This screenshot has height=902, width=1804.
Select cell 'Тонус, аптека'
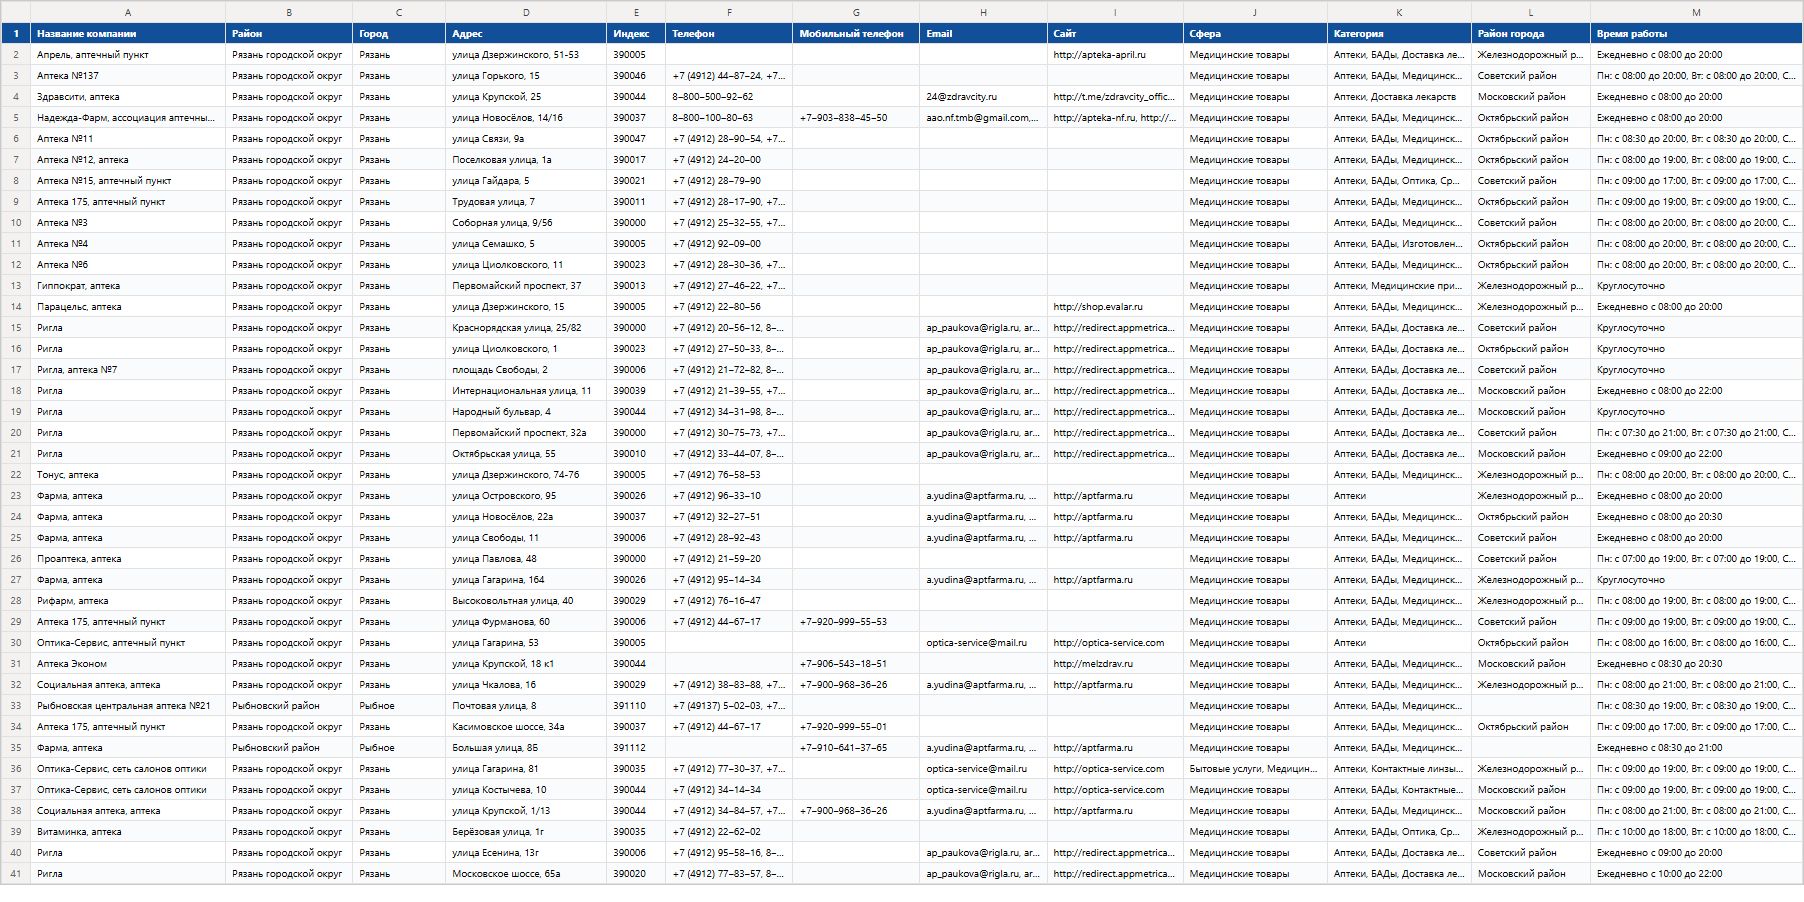click(x=128, y=474)
